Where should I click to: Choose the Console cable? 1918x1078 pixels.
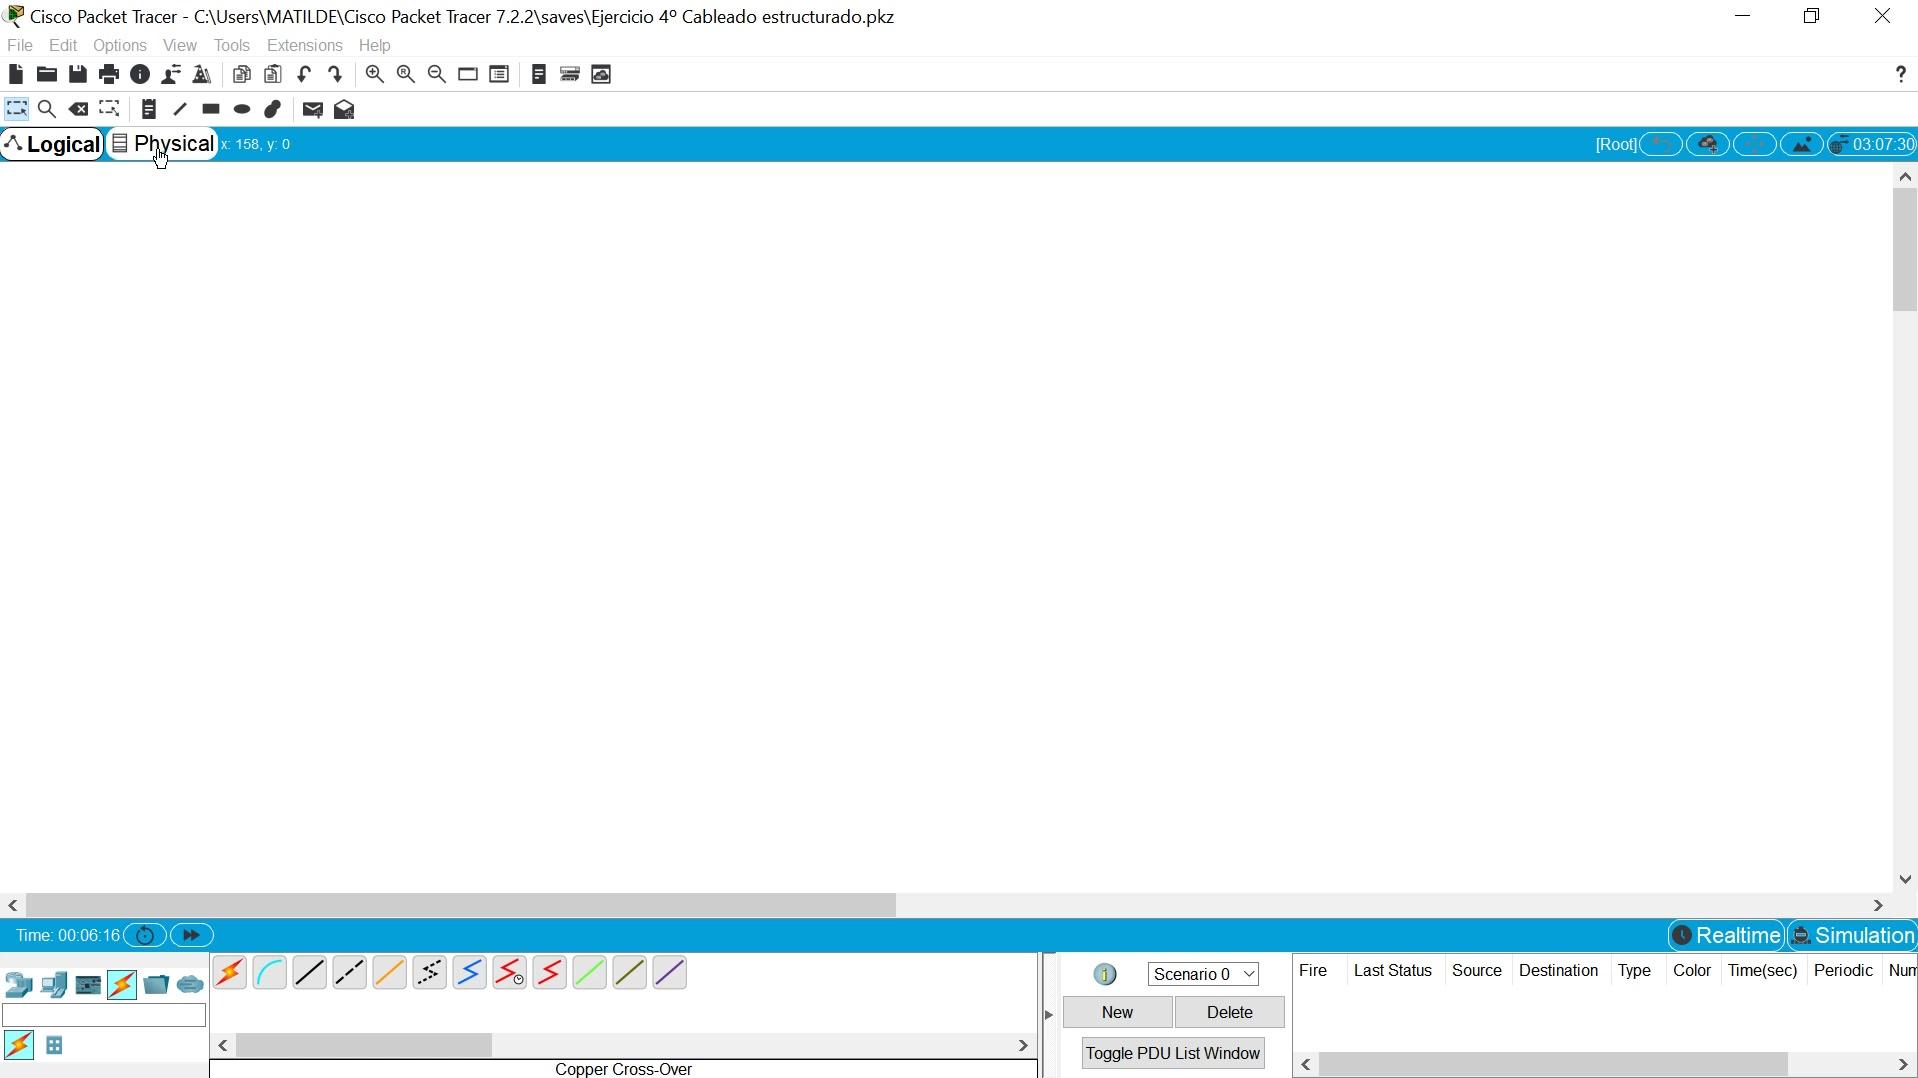click(x=270, y=973)
